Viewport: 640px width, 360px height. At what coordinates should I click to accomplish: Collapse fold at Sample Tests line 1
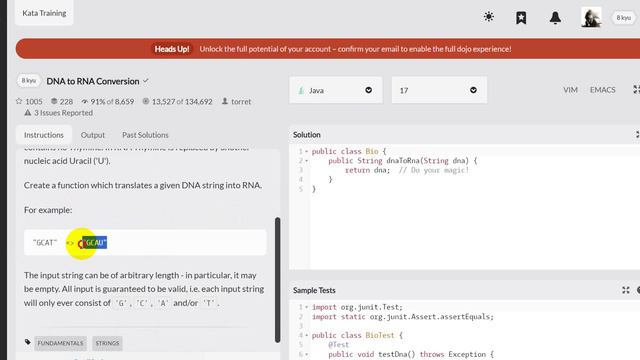pyautogui.click(x=307, y=307)
